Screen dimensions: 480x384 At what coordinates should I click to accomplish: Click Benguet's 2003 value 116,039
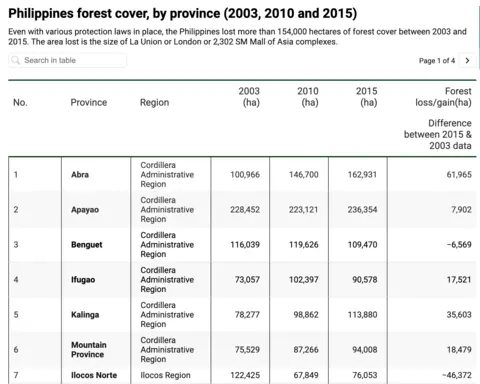coord(245,245)
